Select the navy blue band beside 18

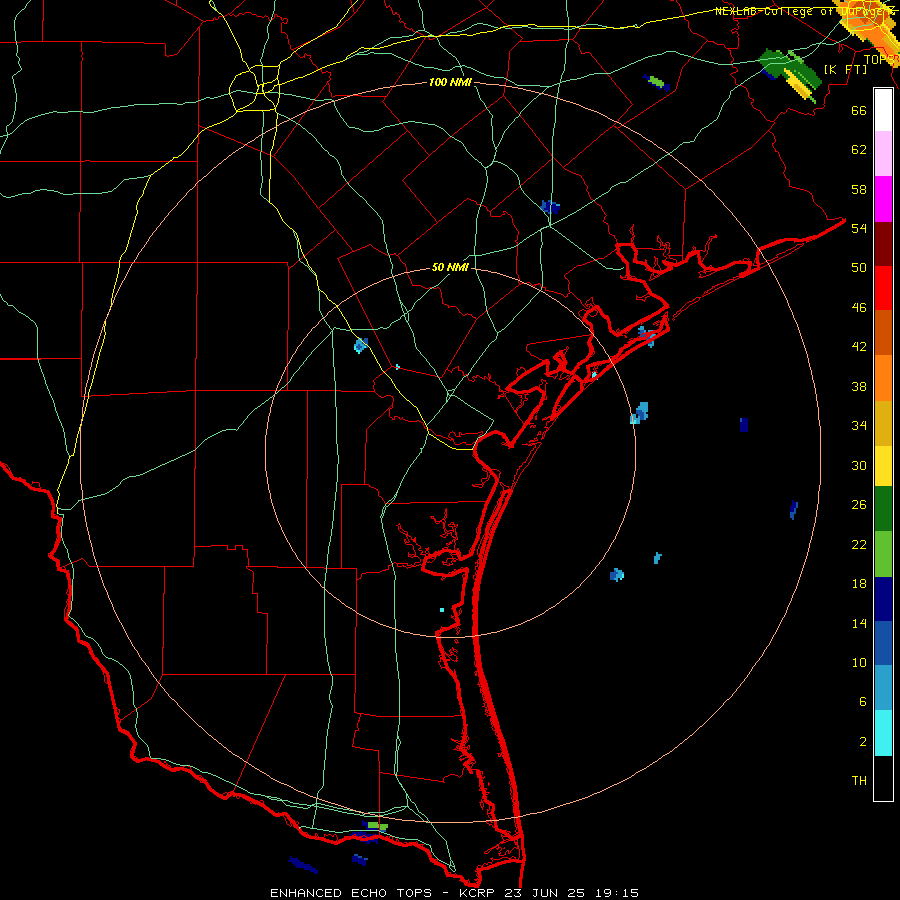883,599
